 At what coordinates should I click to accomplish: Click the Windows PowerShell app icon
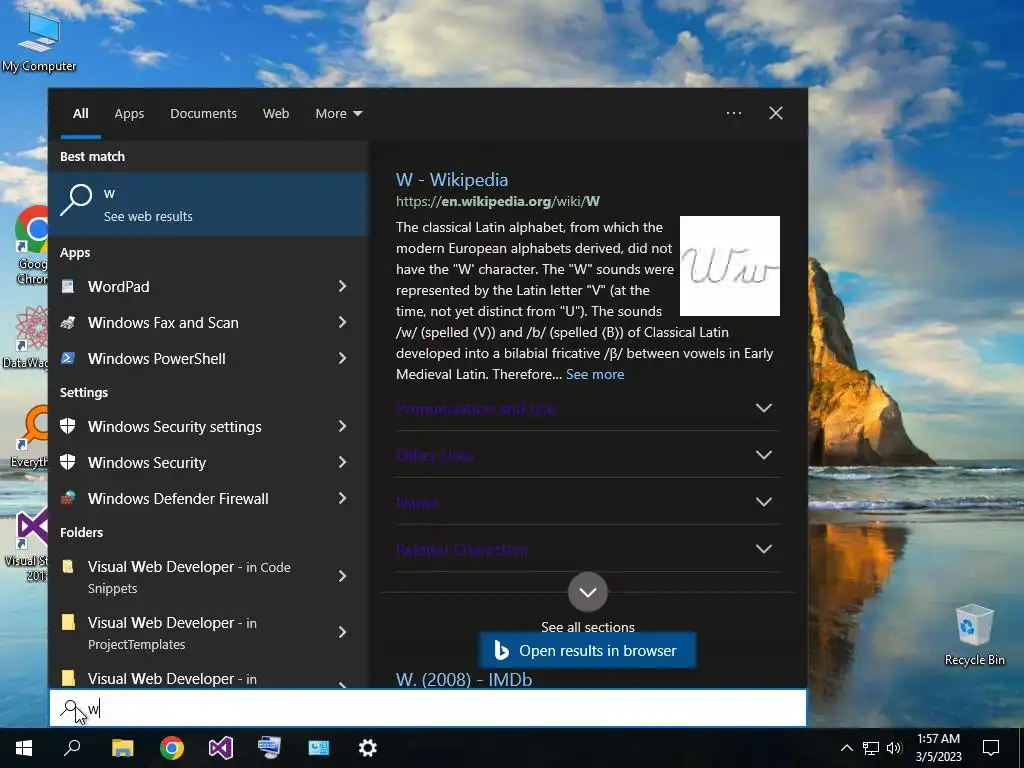coord(68,359)
